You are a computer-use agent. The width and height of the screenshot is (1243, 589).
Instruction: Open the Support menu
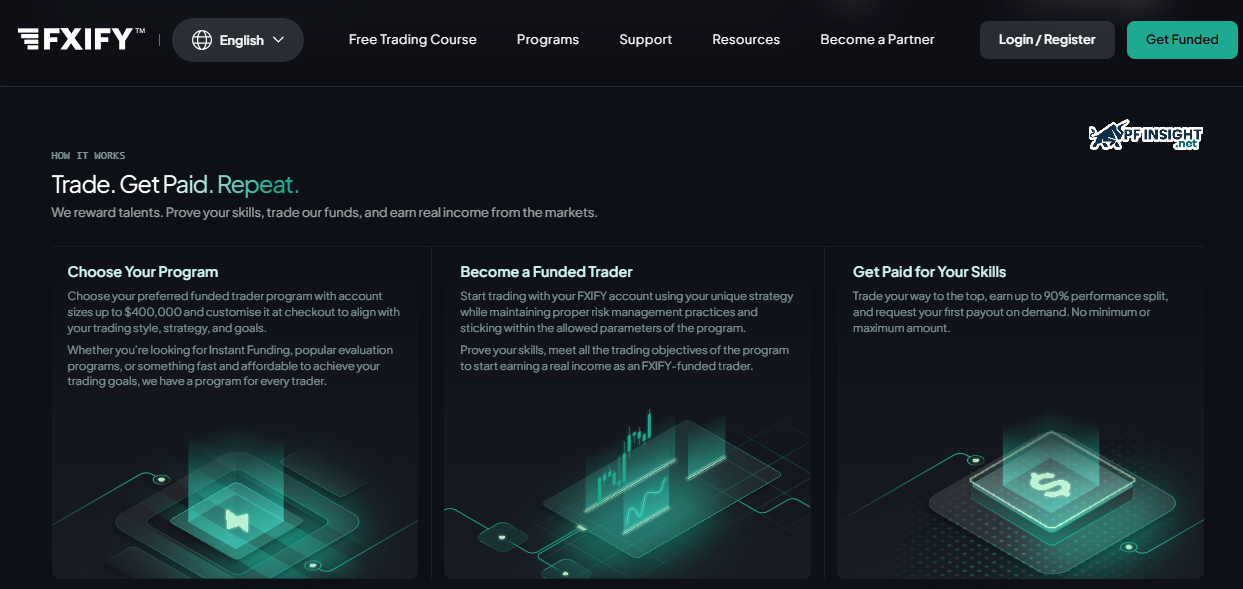[646, 40]
